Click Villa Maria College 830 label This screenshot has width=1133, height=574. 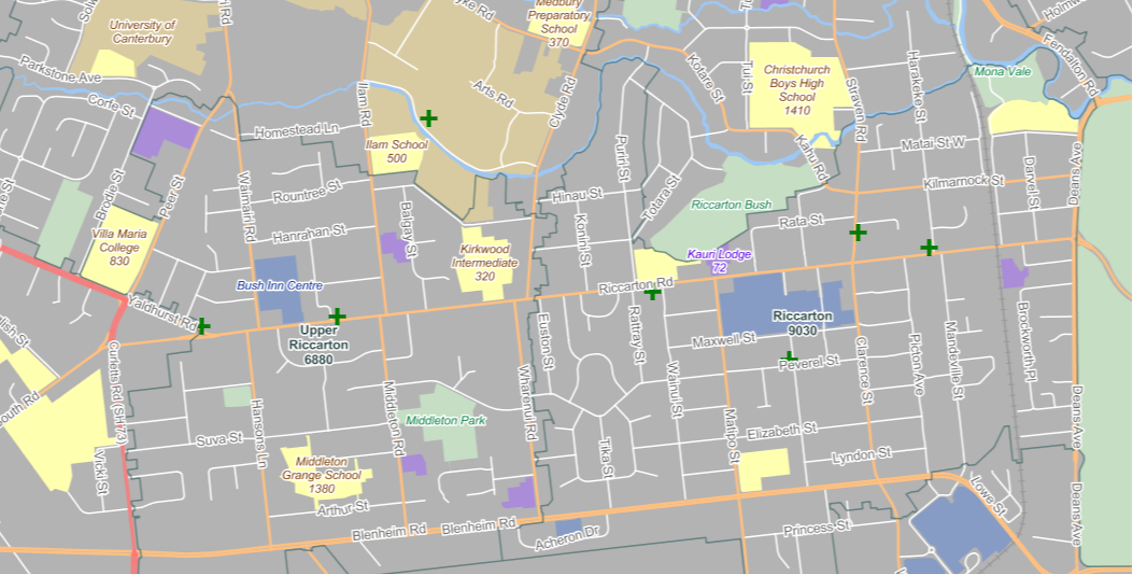pos(119,247)
